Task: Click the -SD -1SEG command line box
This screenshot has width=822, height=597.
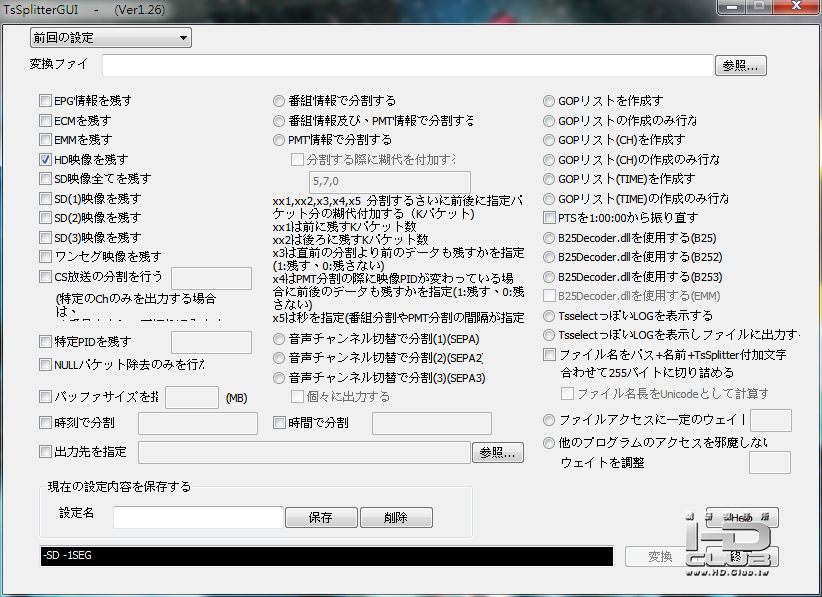Action: pos(327,556)
